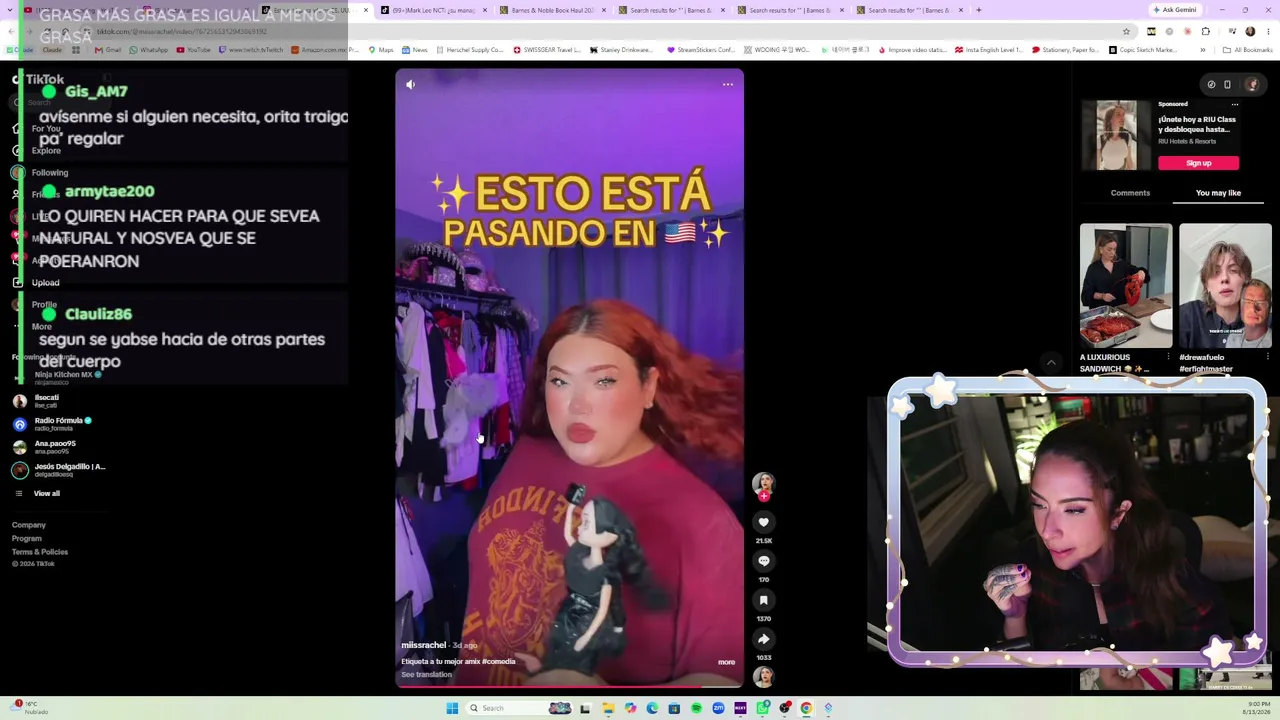The image size is (1280, 720).
Task: Open Zoom from the taskbar
Action: point(718,708)
